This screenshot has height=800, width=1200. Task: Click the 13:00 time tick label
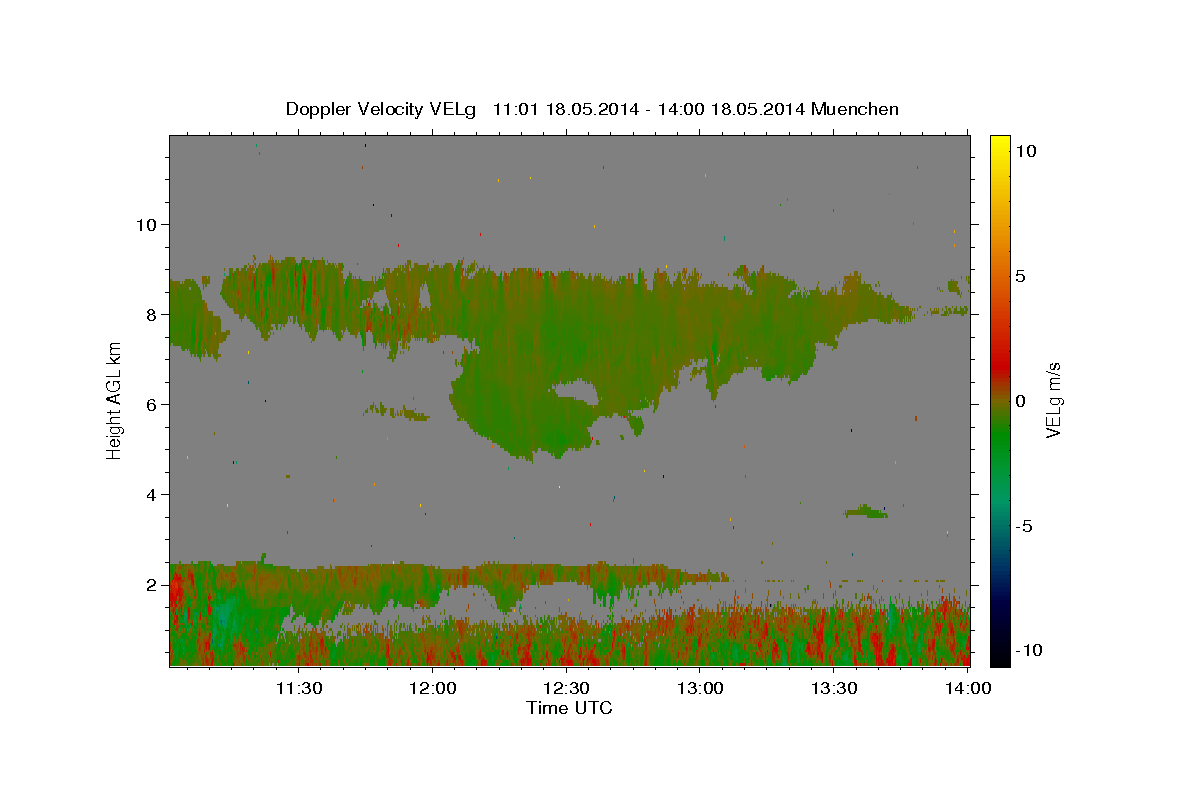[x=699, y=688]
